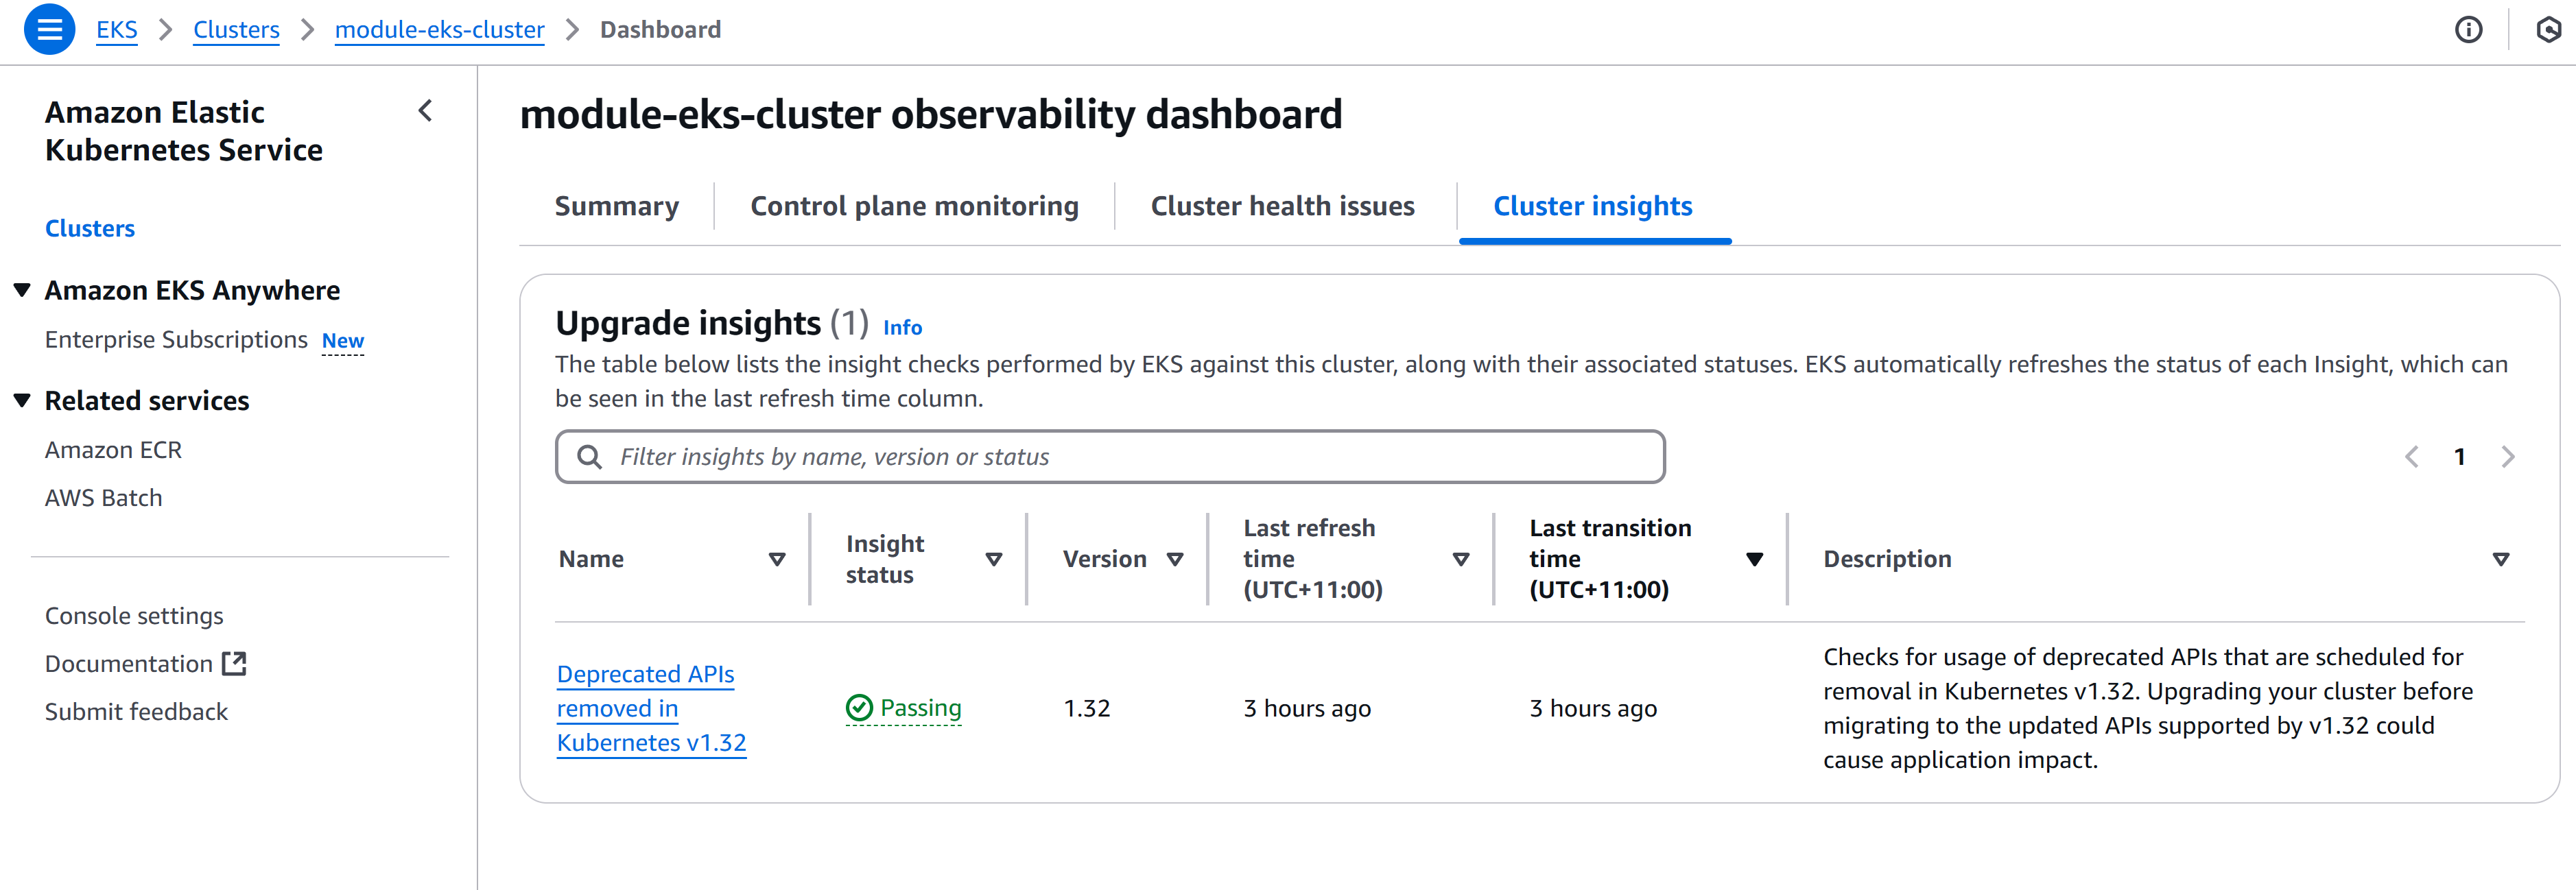Collapse the Amazon EKS Anywhere section
Image resolution: width=2576 pixels, height=890 pixels.
[x=22, y=290]
